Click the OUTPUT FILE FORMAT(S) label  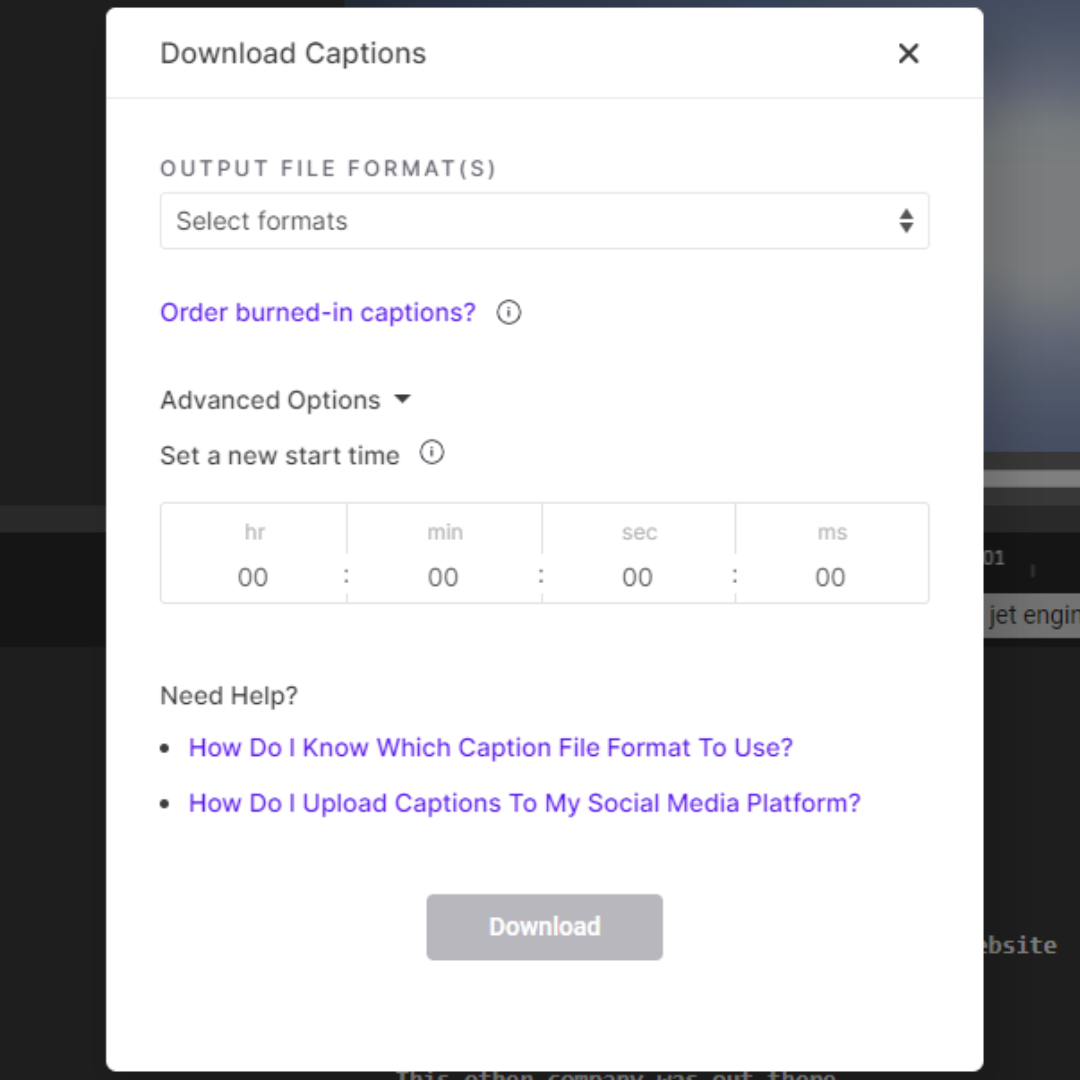tap(328, 168)
